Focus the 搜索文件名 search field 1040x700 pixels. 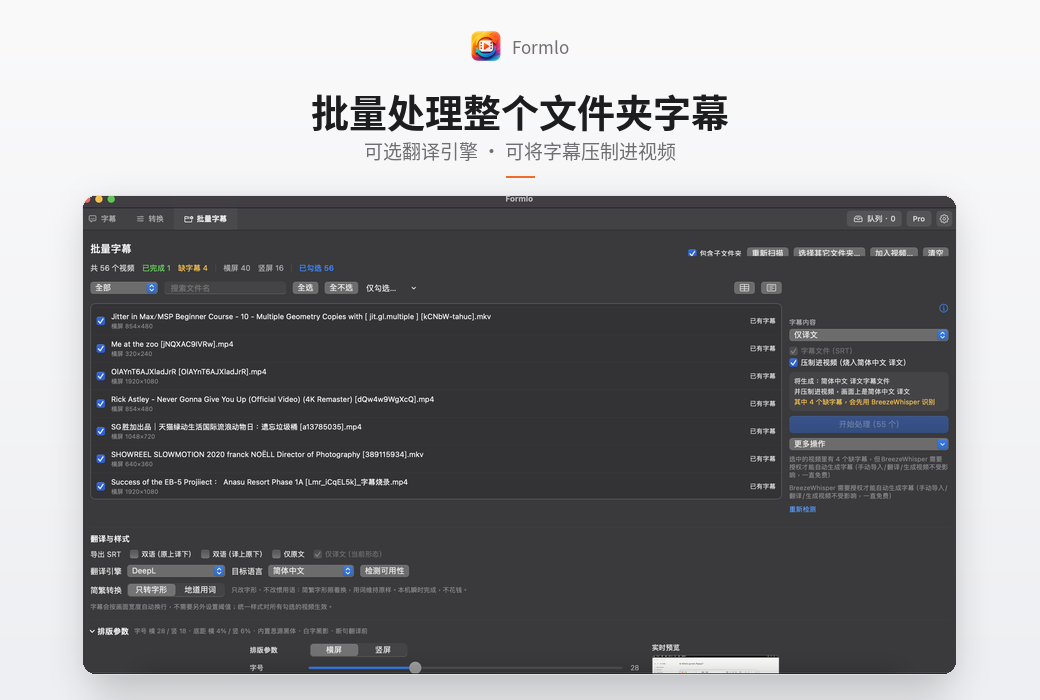pos(225,288)
